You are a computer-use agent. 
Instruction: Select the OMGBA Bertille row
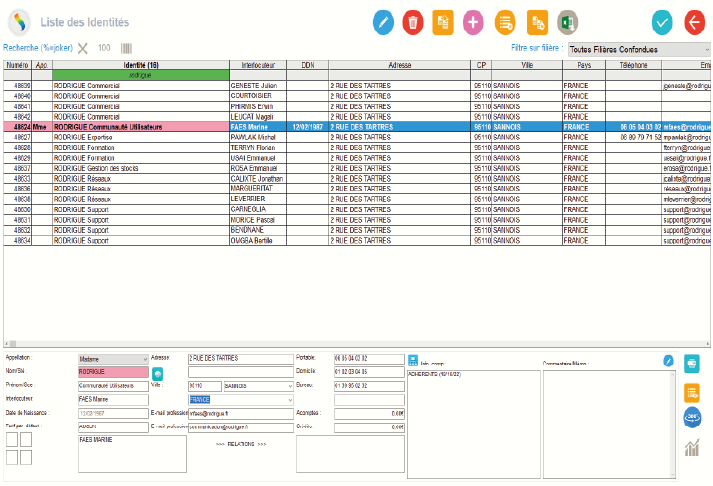(x=357, y=240)
